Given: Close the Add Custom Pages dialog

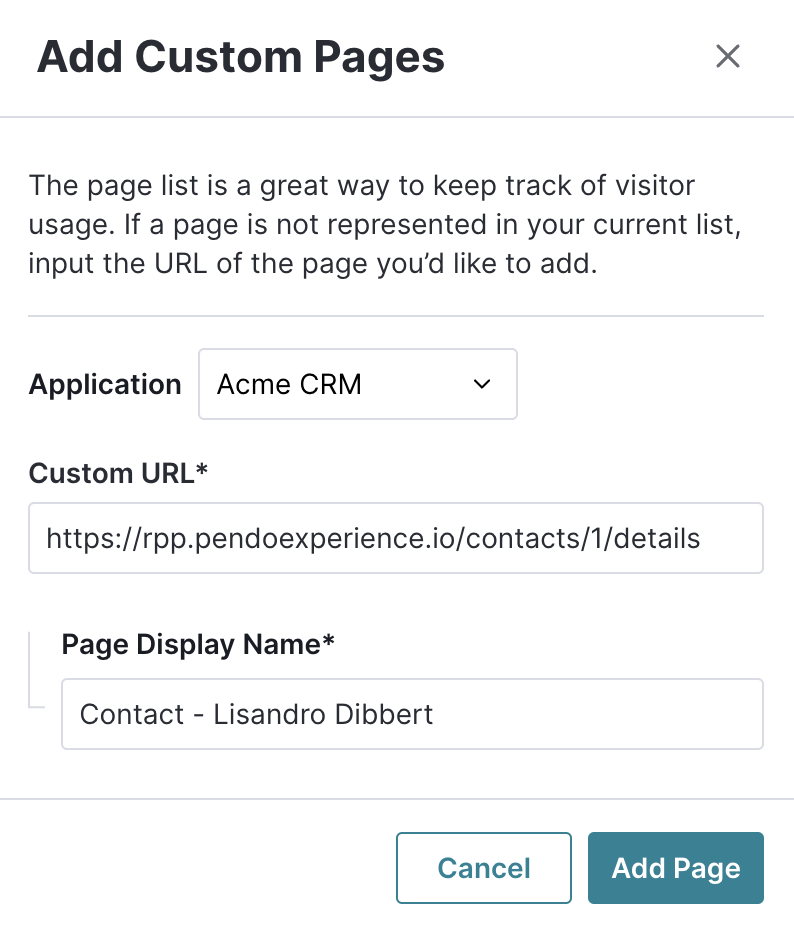Looking at the screenshot, I should (x=728, y=57).
